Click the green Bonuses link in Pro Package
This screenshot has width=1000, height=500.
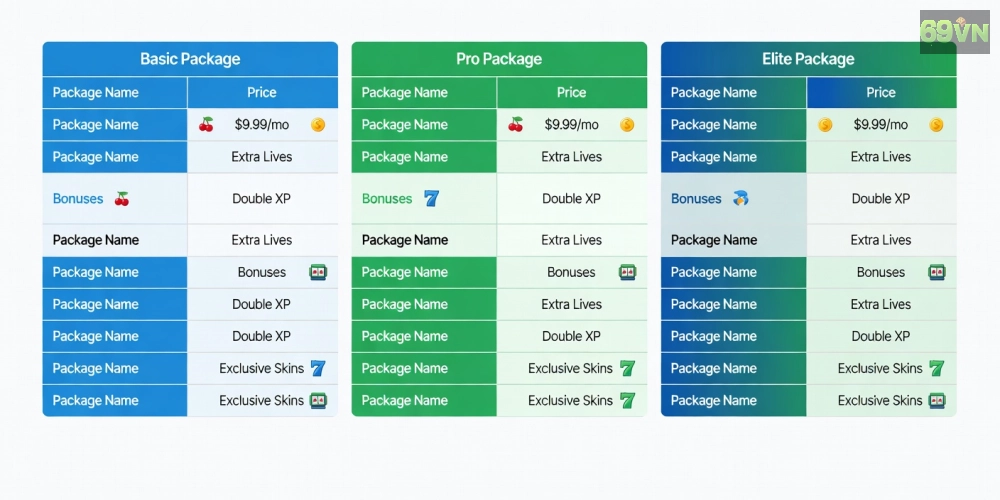click(387, 199)
